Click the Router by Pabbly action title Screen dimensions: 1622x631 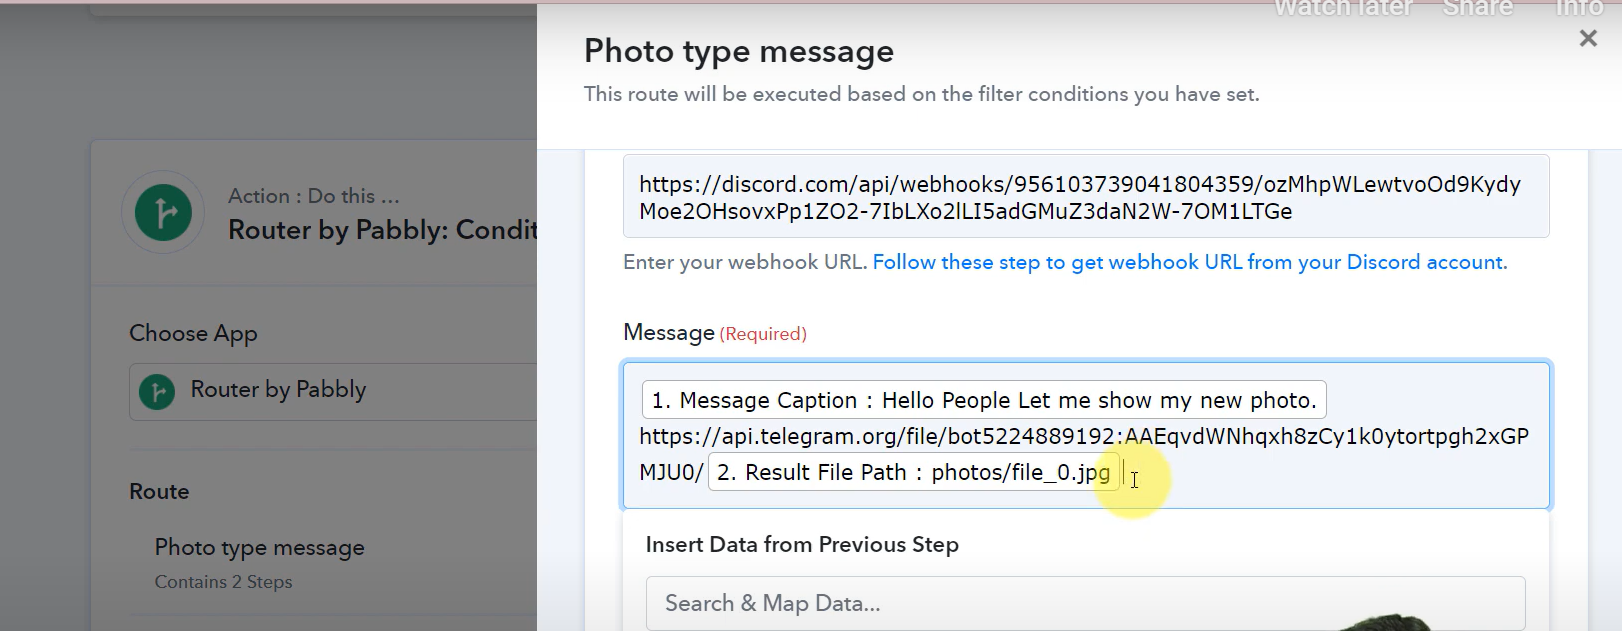pyautogui.click(x=382, y=230)
